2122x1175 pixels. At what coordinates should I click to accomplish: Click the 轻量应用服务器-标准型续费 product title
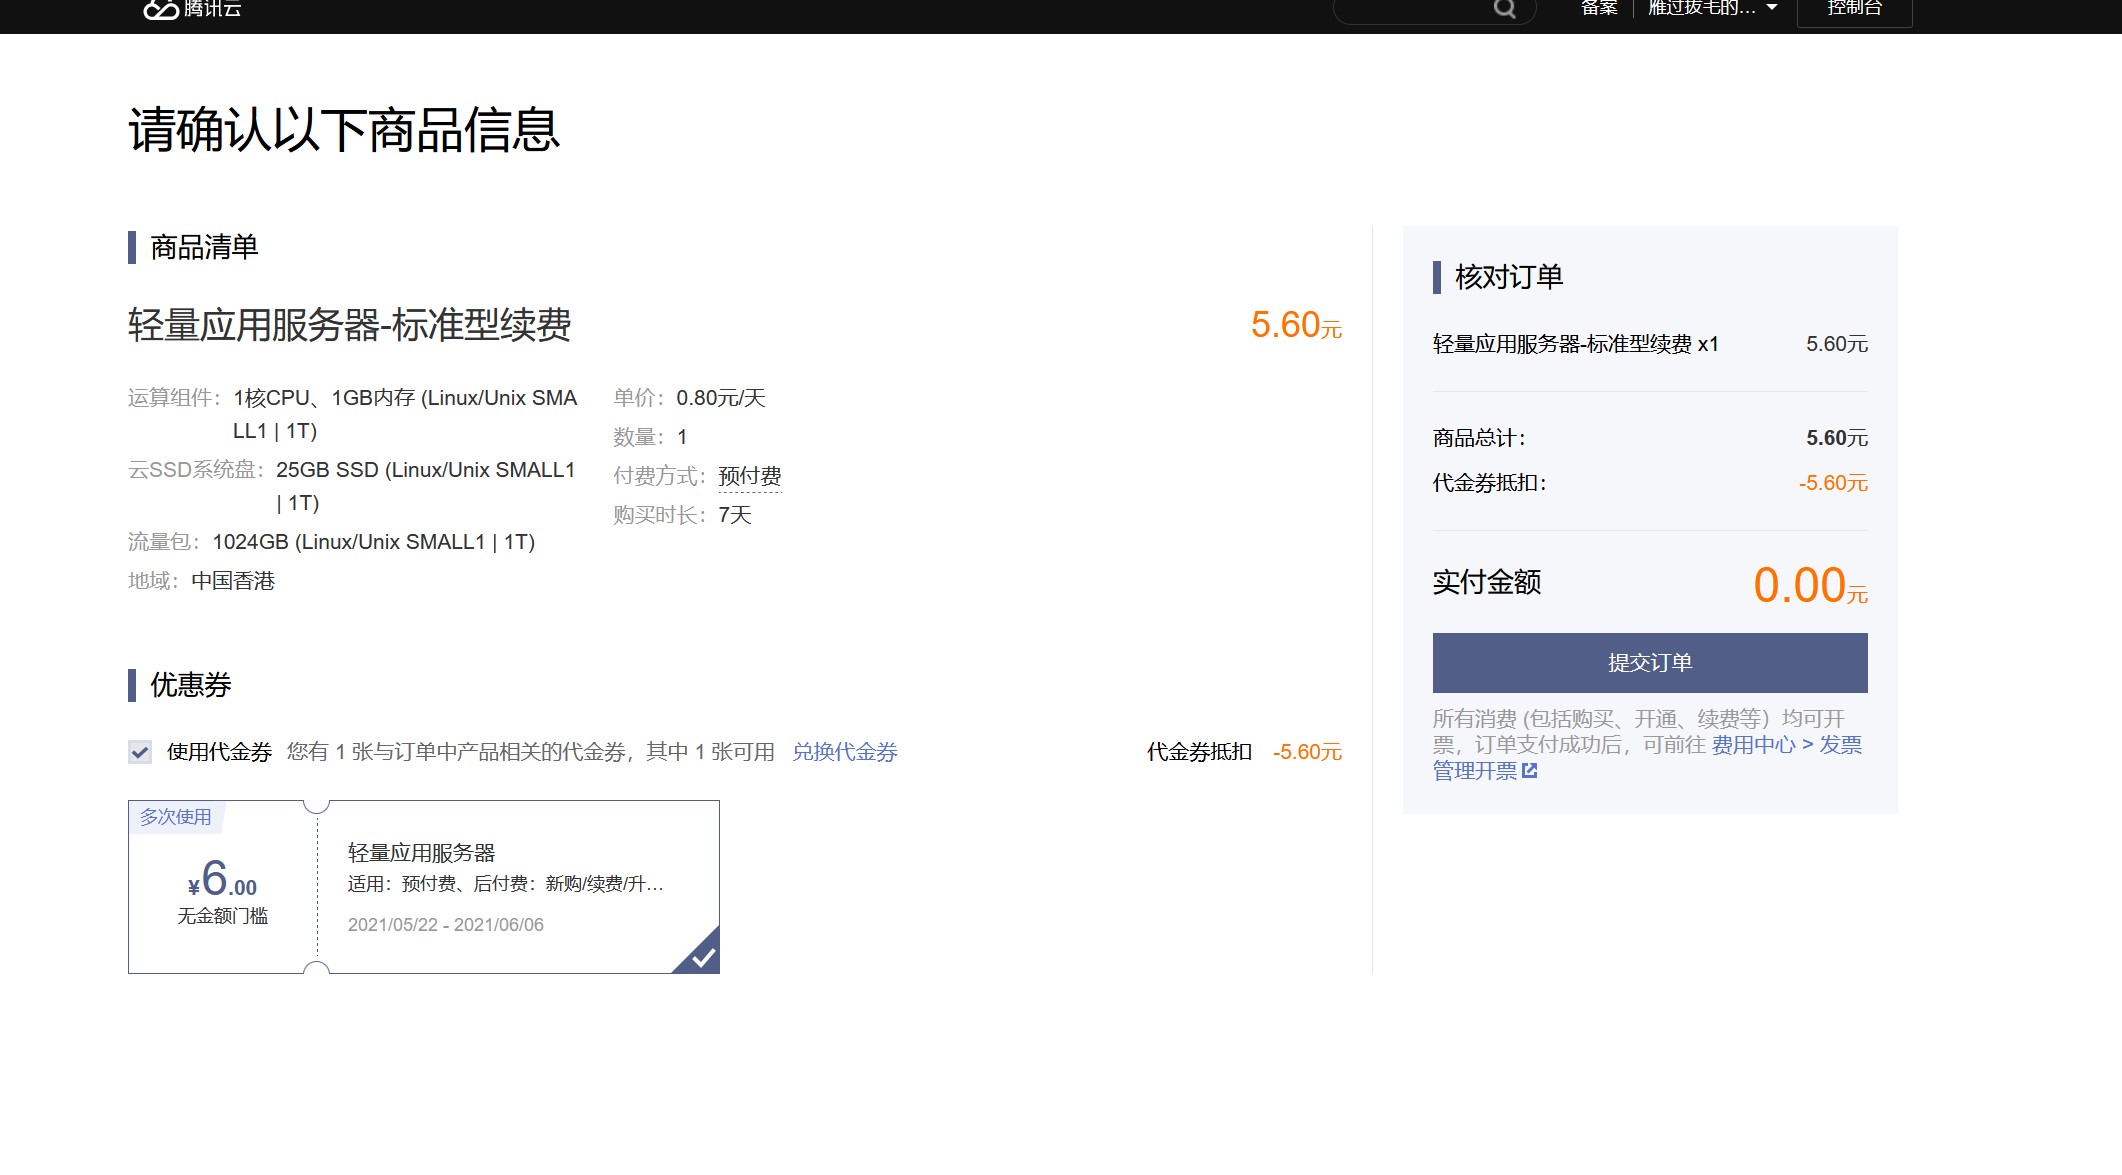pos(350,326)
